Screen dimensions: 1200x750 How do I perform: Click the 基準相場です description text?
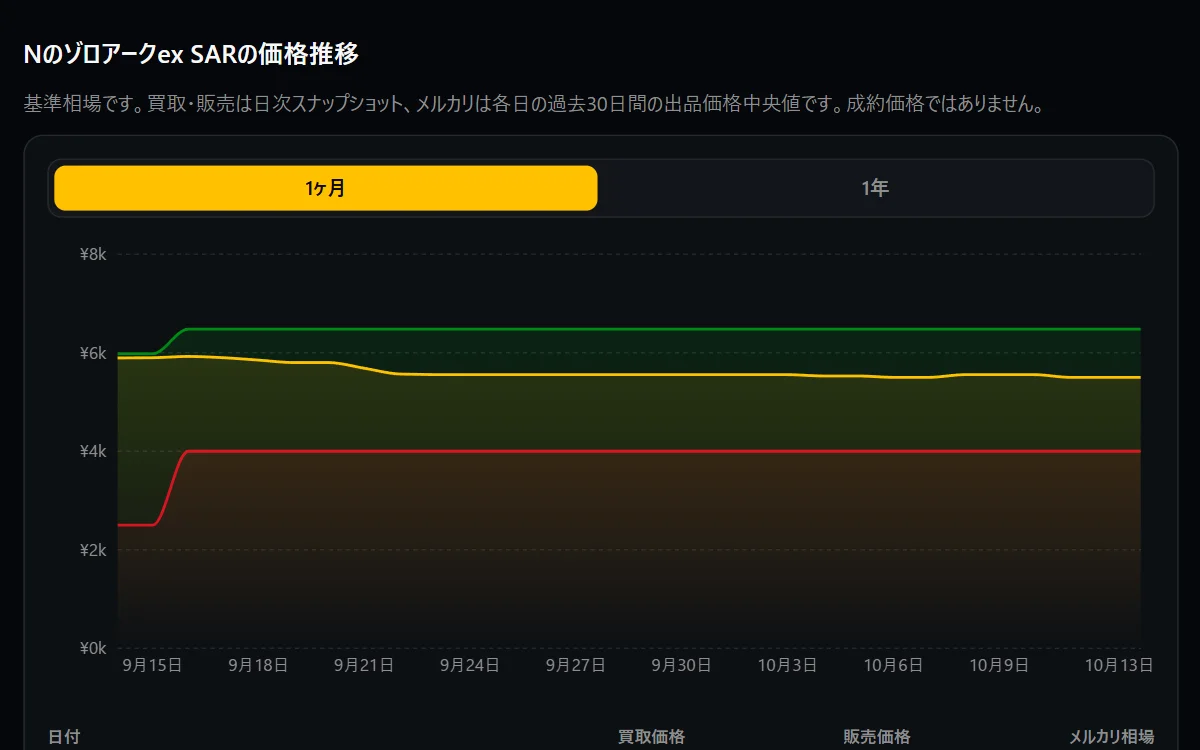click(534, 104)
